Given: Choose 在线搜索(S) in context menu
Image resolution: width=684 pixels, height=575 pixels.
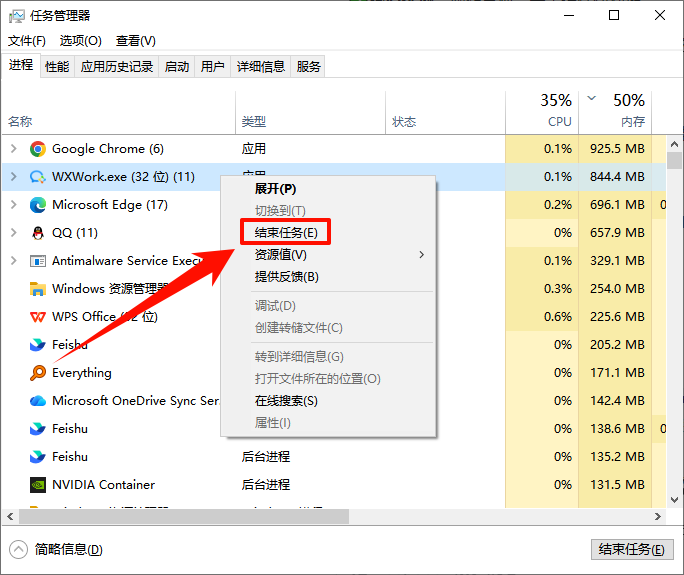Looking at the screenshot, I should 328,401.
